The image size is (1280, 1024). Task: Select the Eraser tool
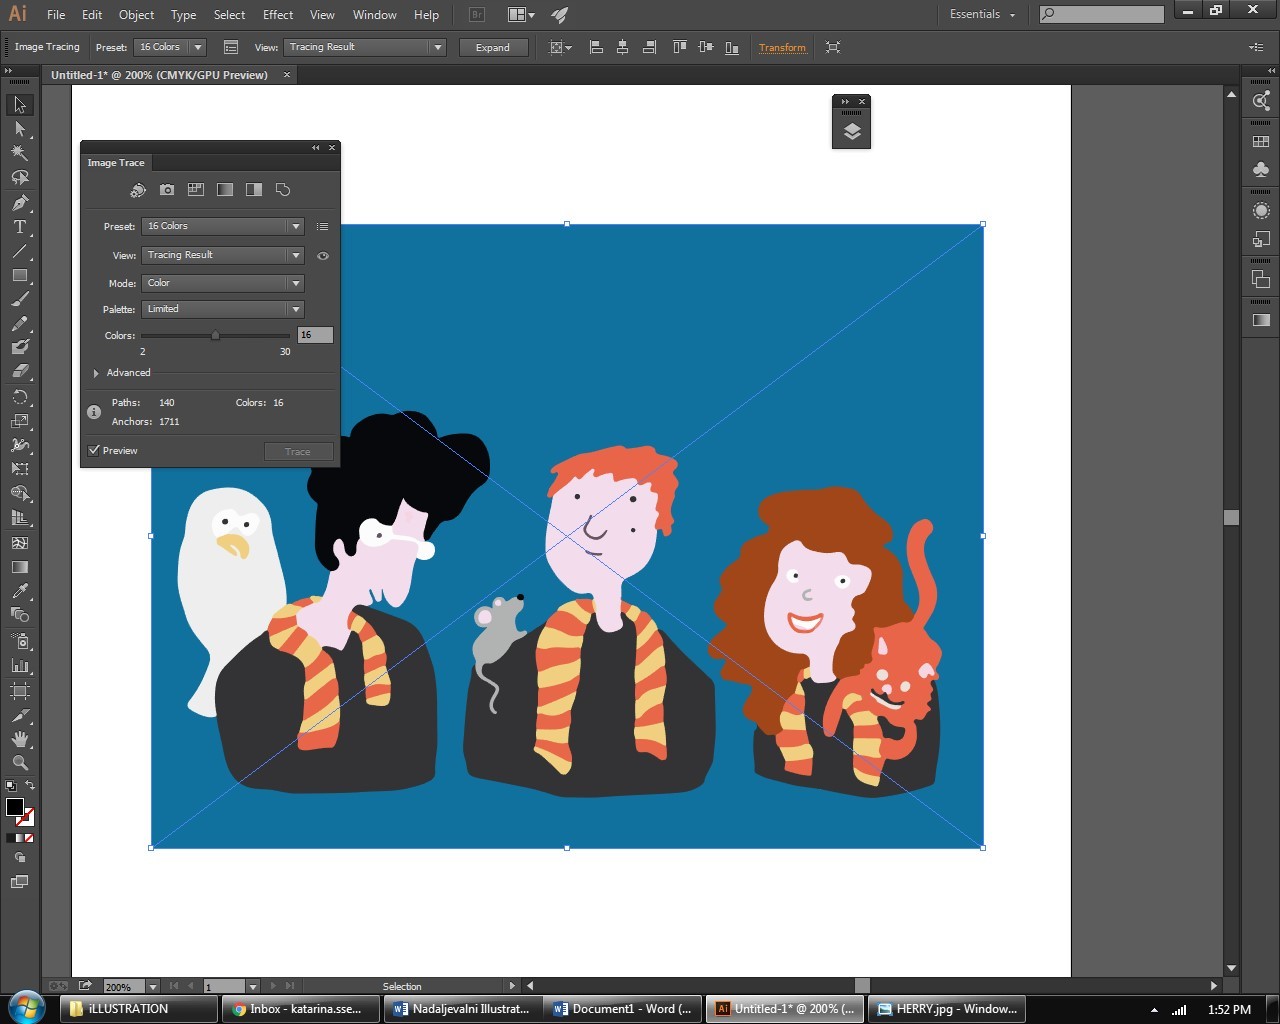pyautogui.click(x=20, y=371)
